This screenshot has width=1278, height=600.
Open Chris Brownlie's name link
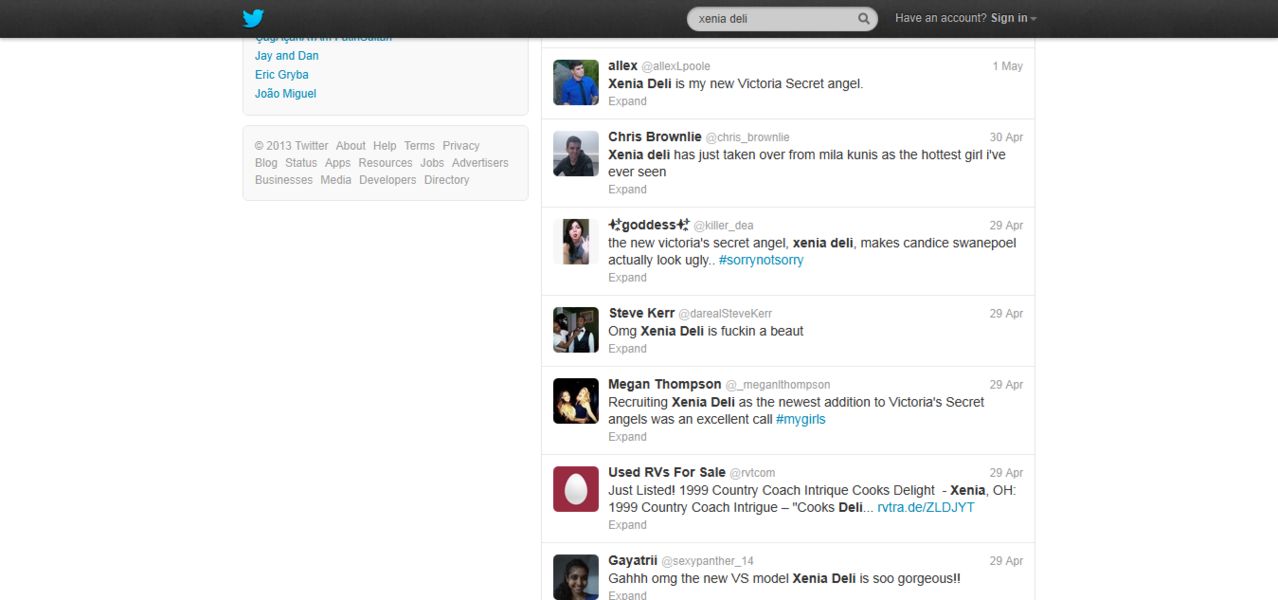655,137
